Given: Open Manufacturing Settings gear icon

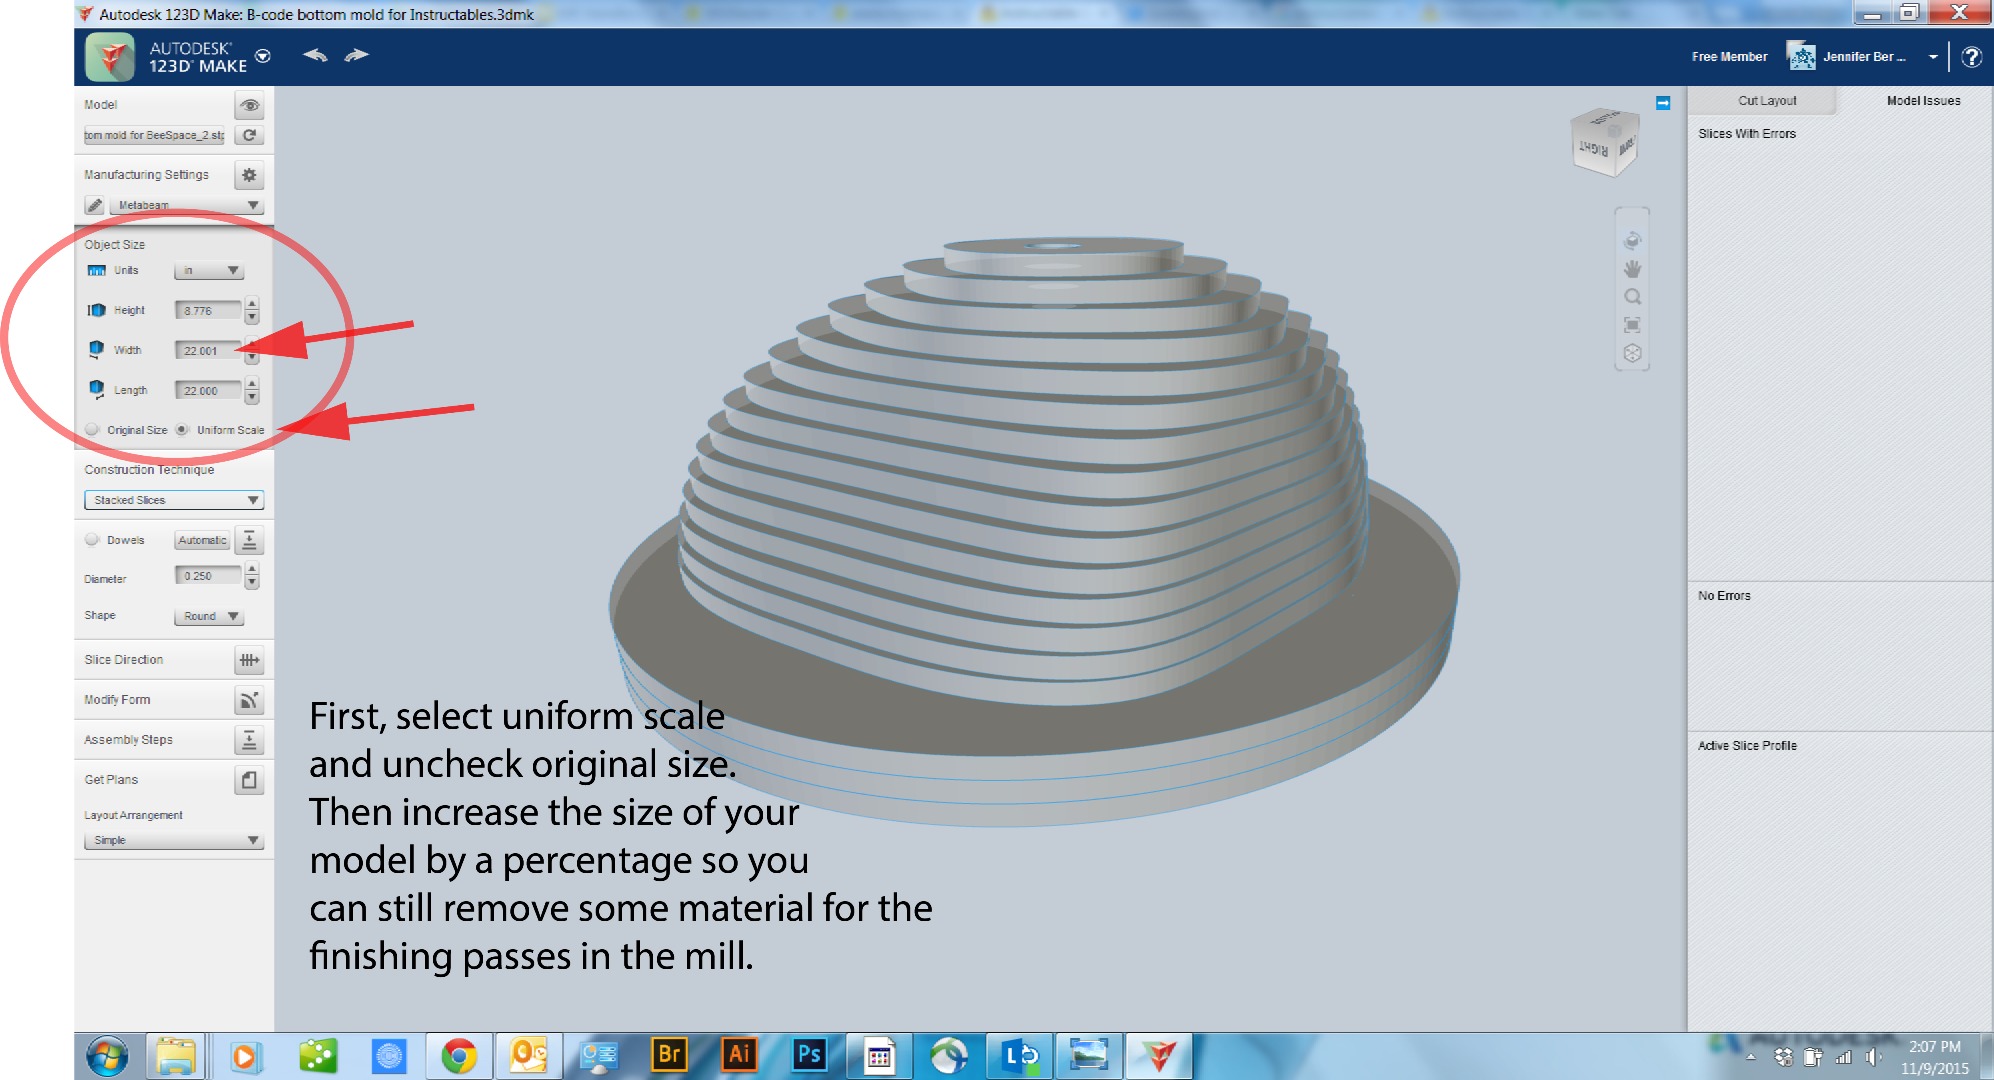Looking at the screenshot, I should pos(249,175).
